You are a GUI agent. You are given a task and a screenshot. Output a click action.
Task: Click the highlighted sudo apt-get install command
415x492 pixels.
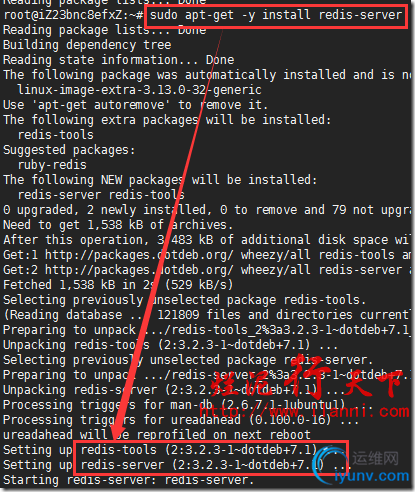click(x=276, y=16)
